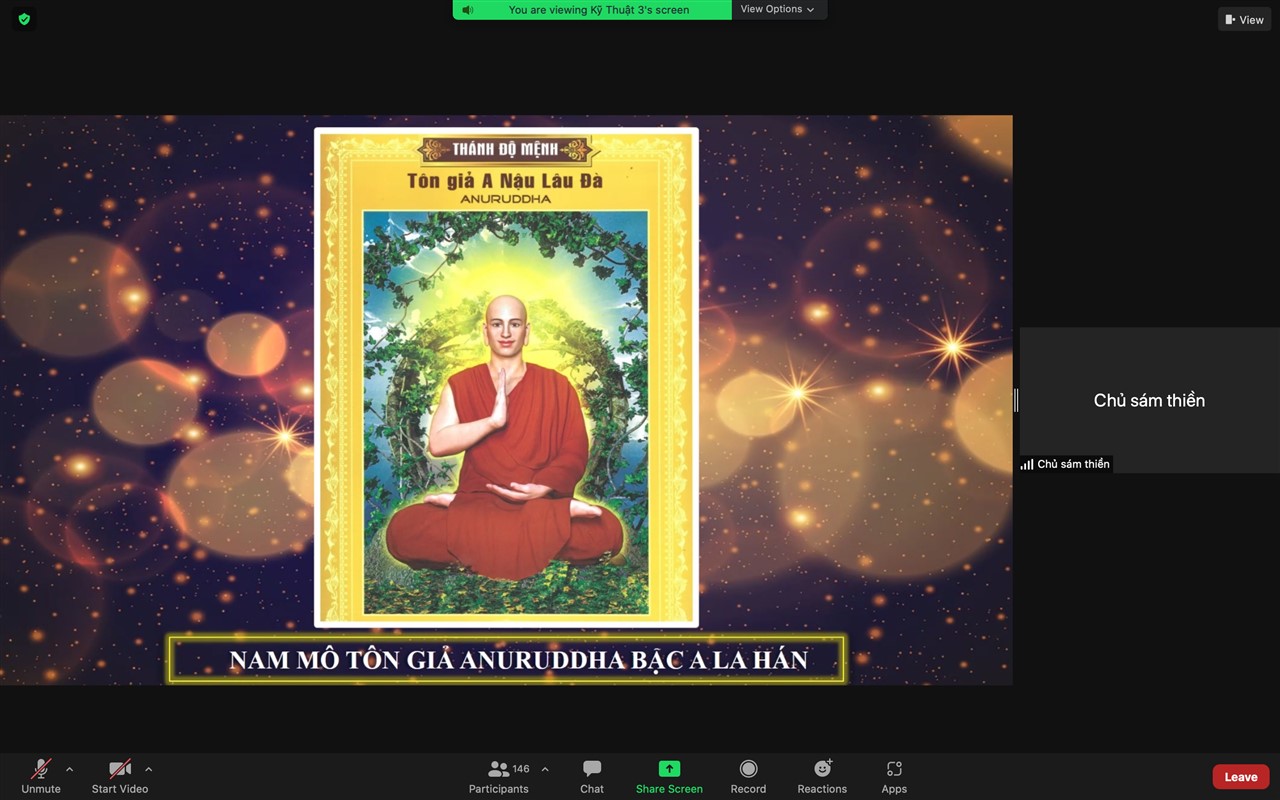
Task: Click the signal strength icon on participant tile
Action: click(x=1027, y=464)
